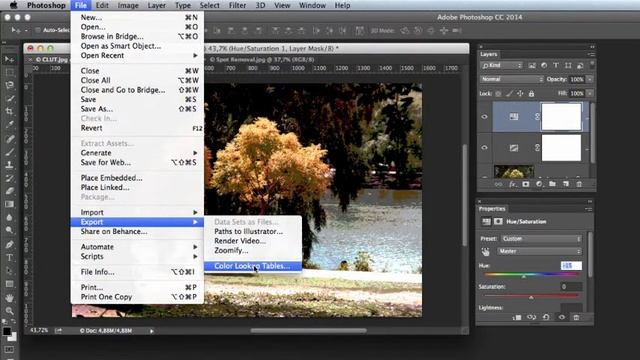Viewport: 640px width, 360px height.
Task: Click the link layers icon
Action: (x=498, y=184)
